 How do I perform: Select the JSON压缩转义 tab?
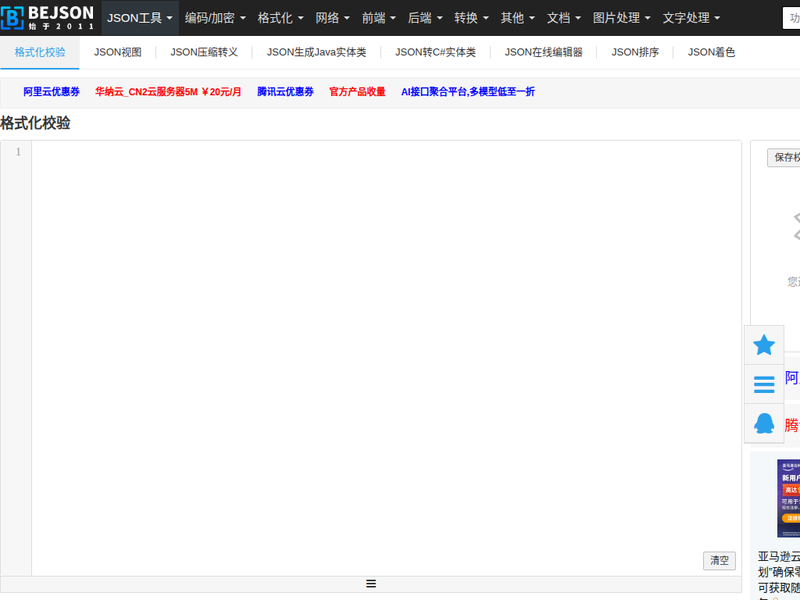(204, 52)
